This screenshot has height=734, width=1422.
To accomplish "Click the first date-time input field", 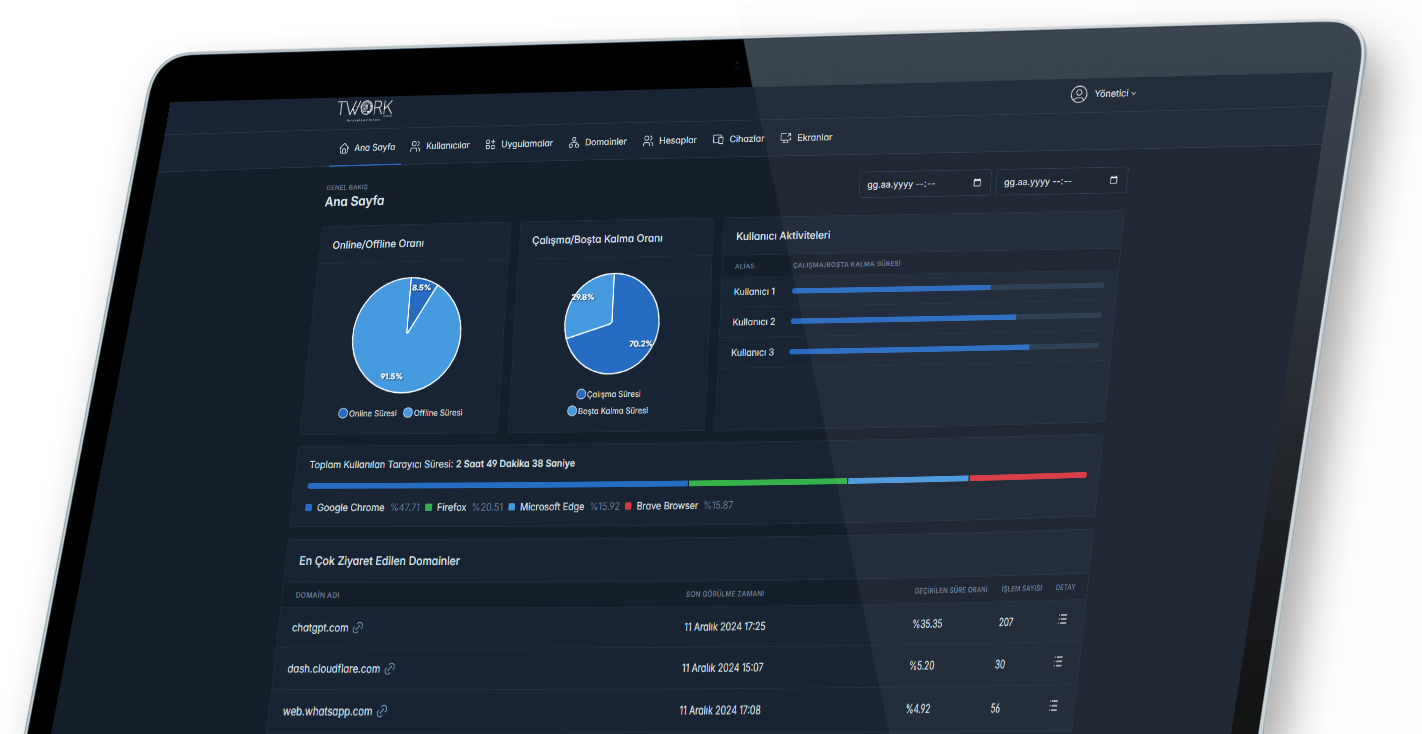I will point(910,184).
